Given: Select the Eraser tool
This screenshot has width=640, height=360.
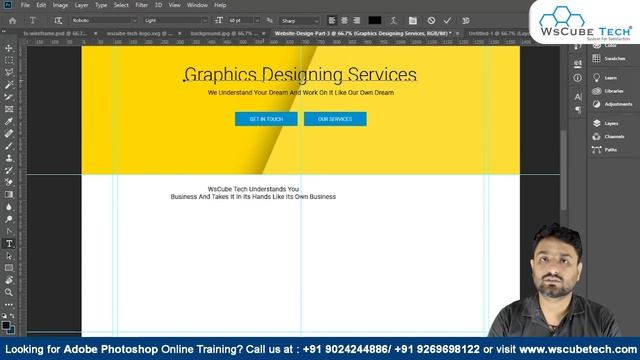Looking at the screenshot, I should pyautogui.click(x=9, y=182).
